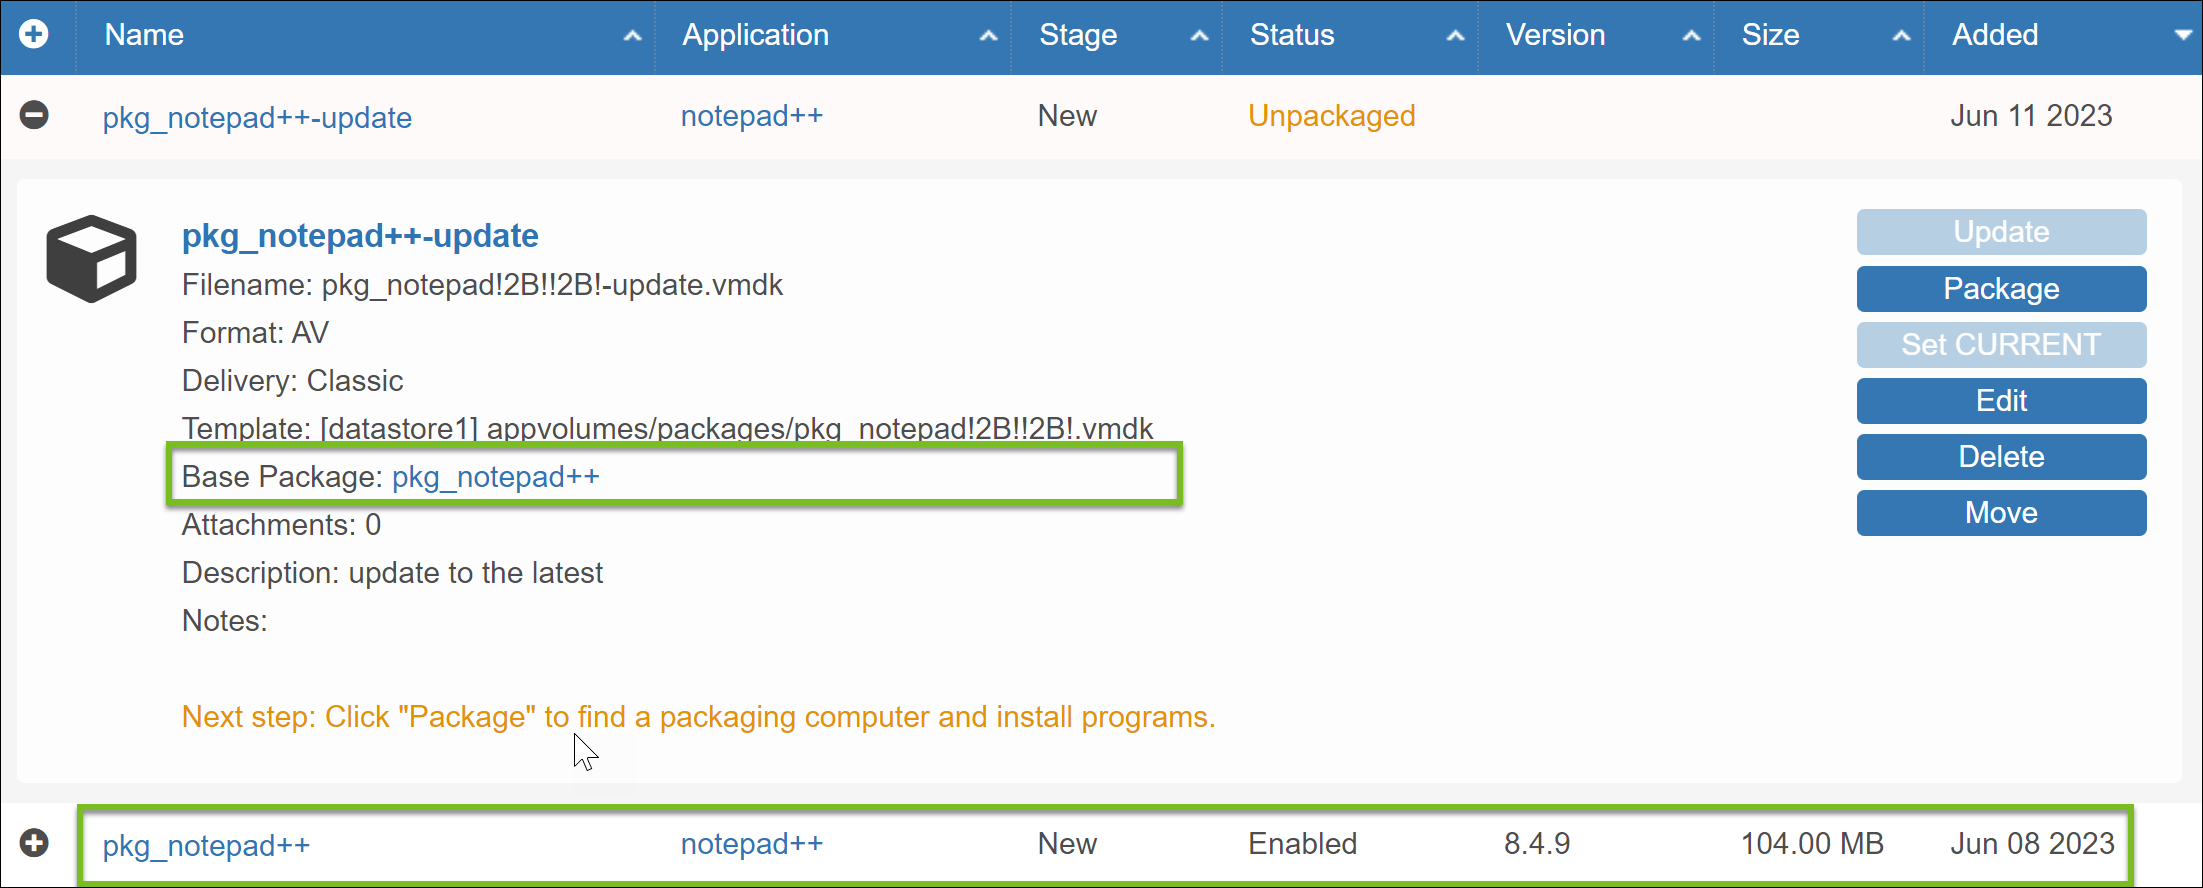Click the Size column header

[x=1770, y=35]
